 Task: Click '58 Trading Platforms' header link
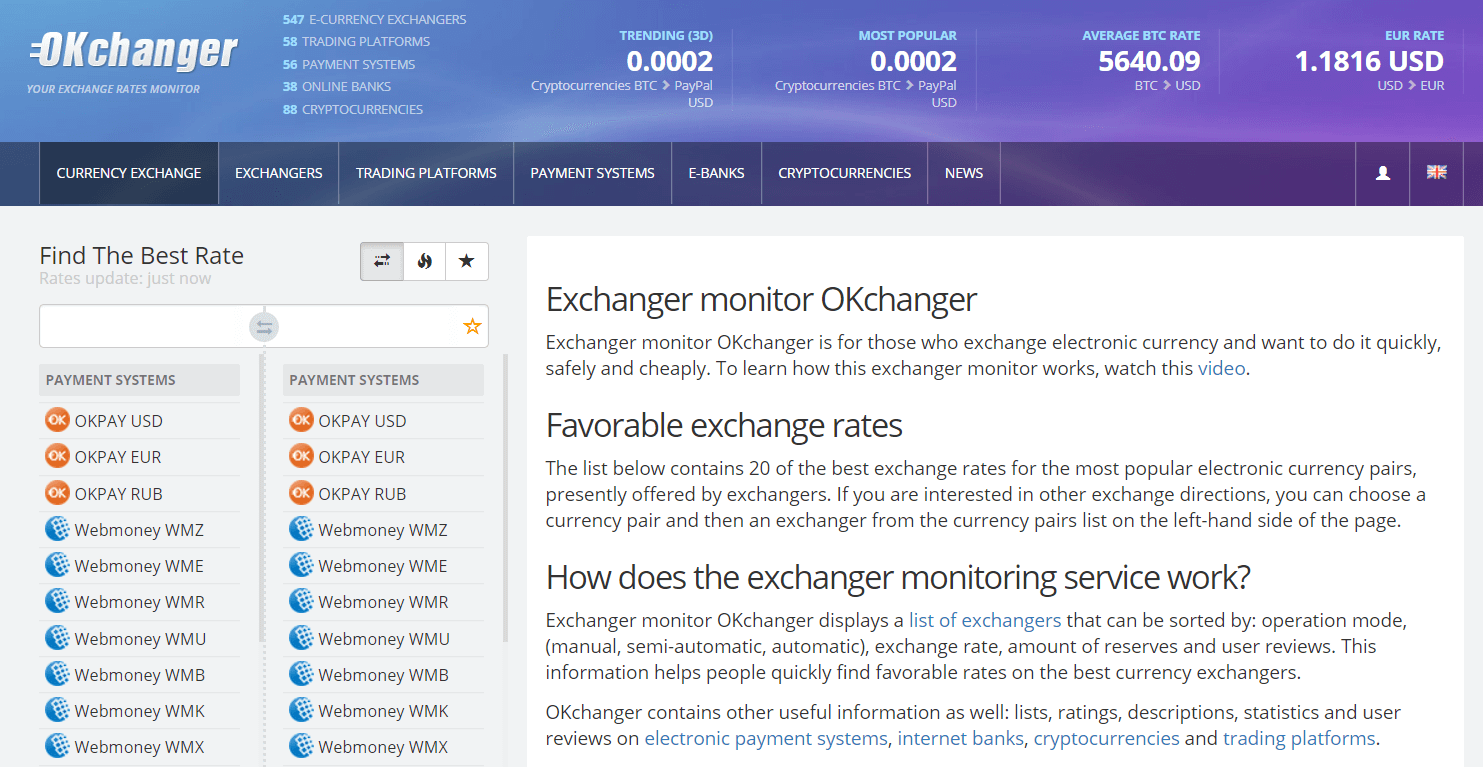[x=356, y=41]
